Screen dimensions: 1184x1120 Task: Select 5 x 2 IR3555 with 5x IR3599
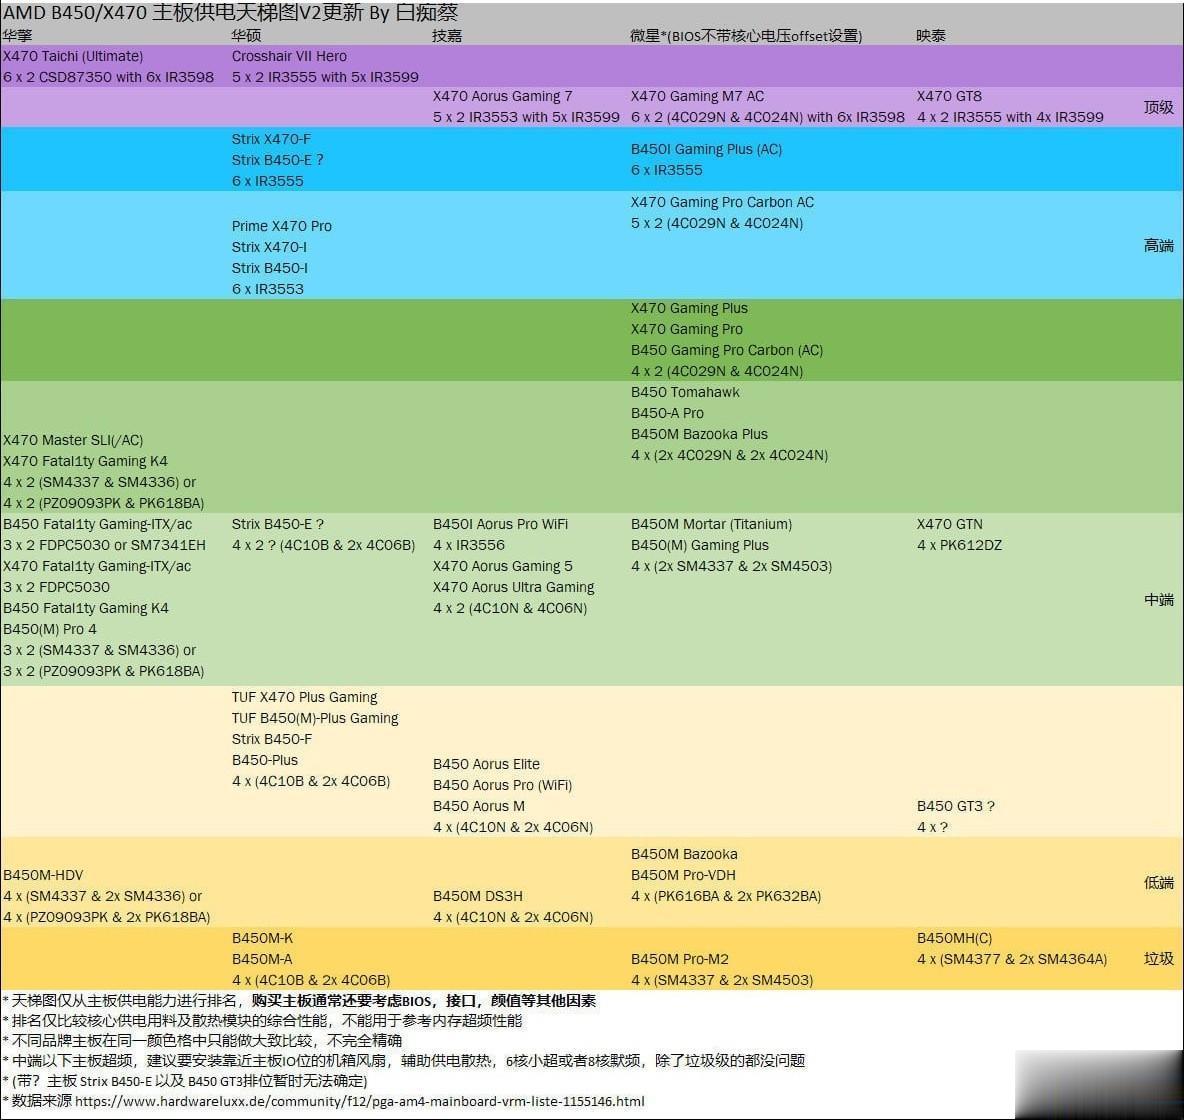[325, 77]
